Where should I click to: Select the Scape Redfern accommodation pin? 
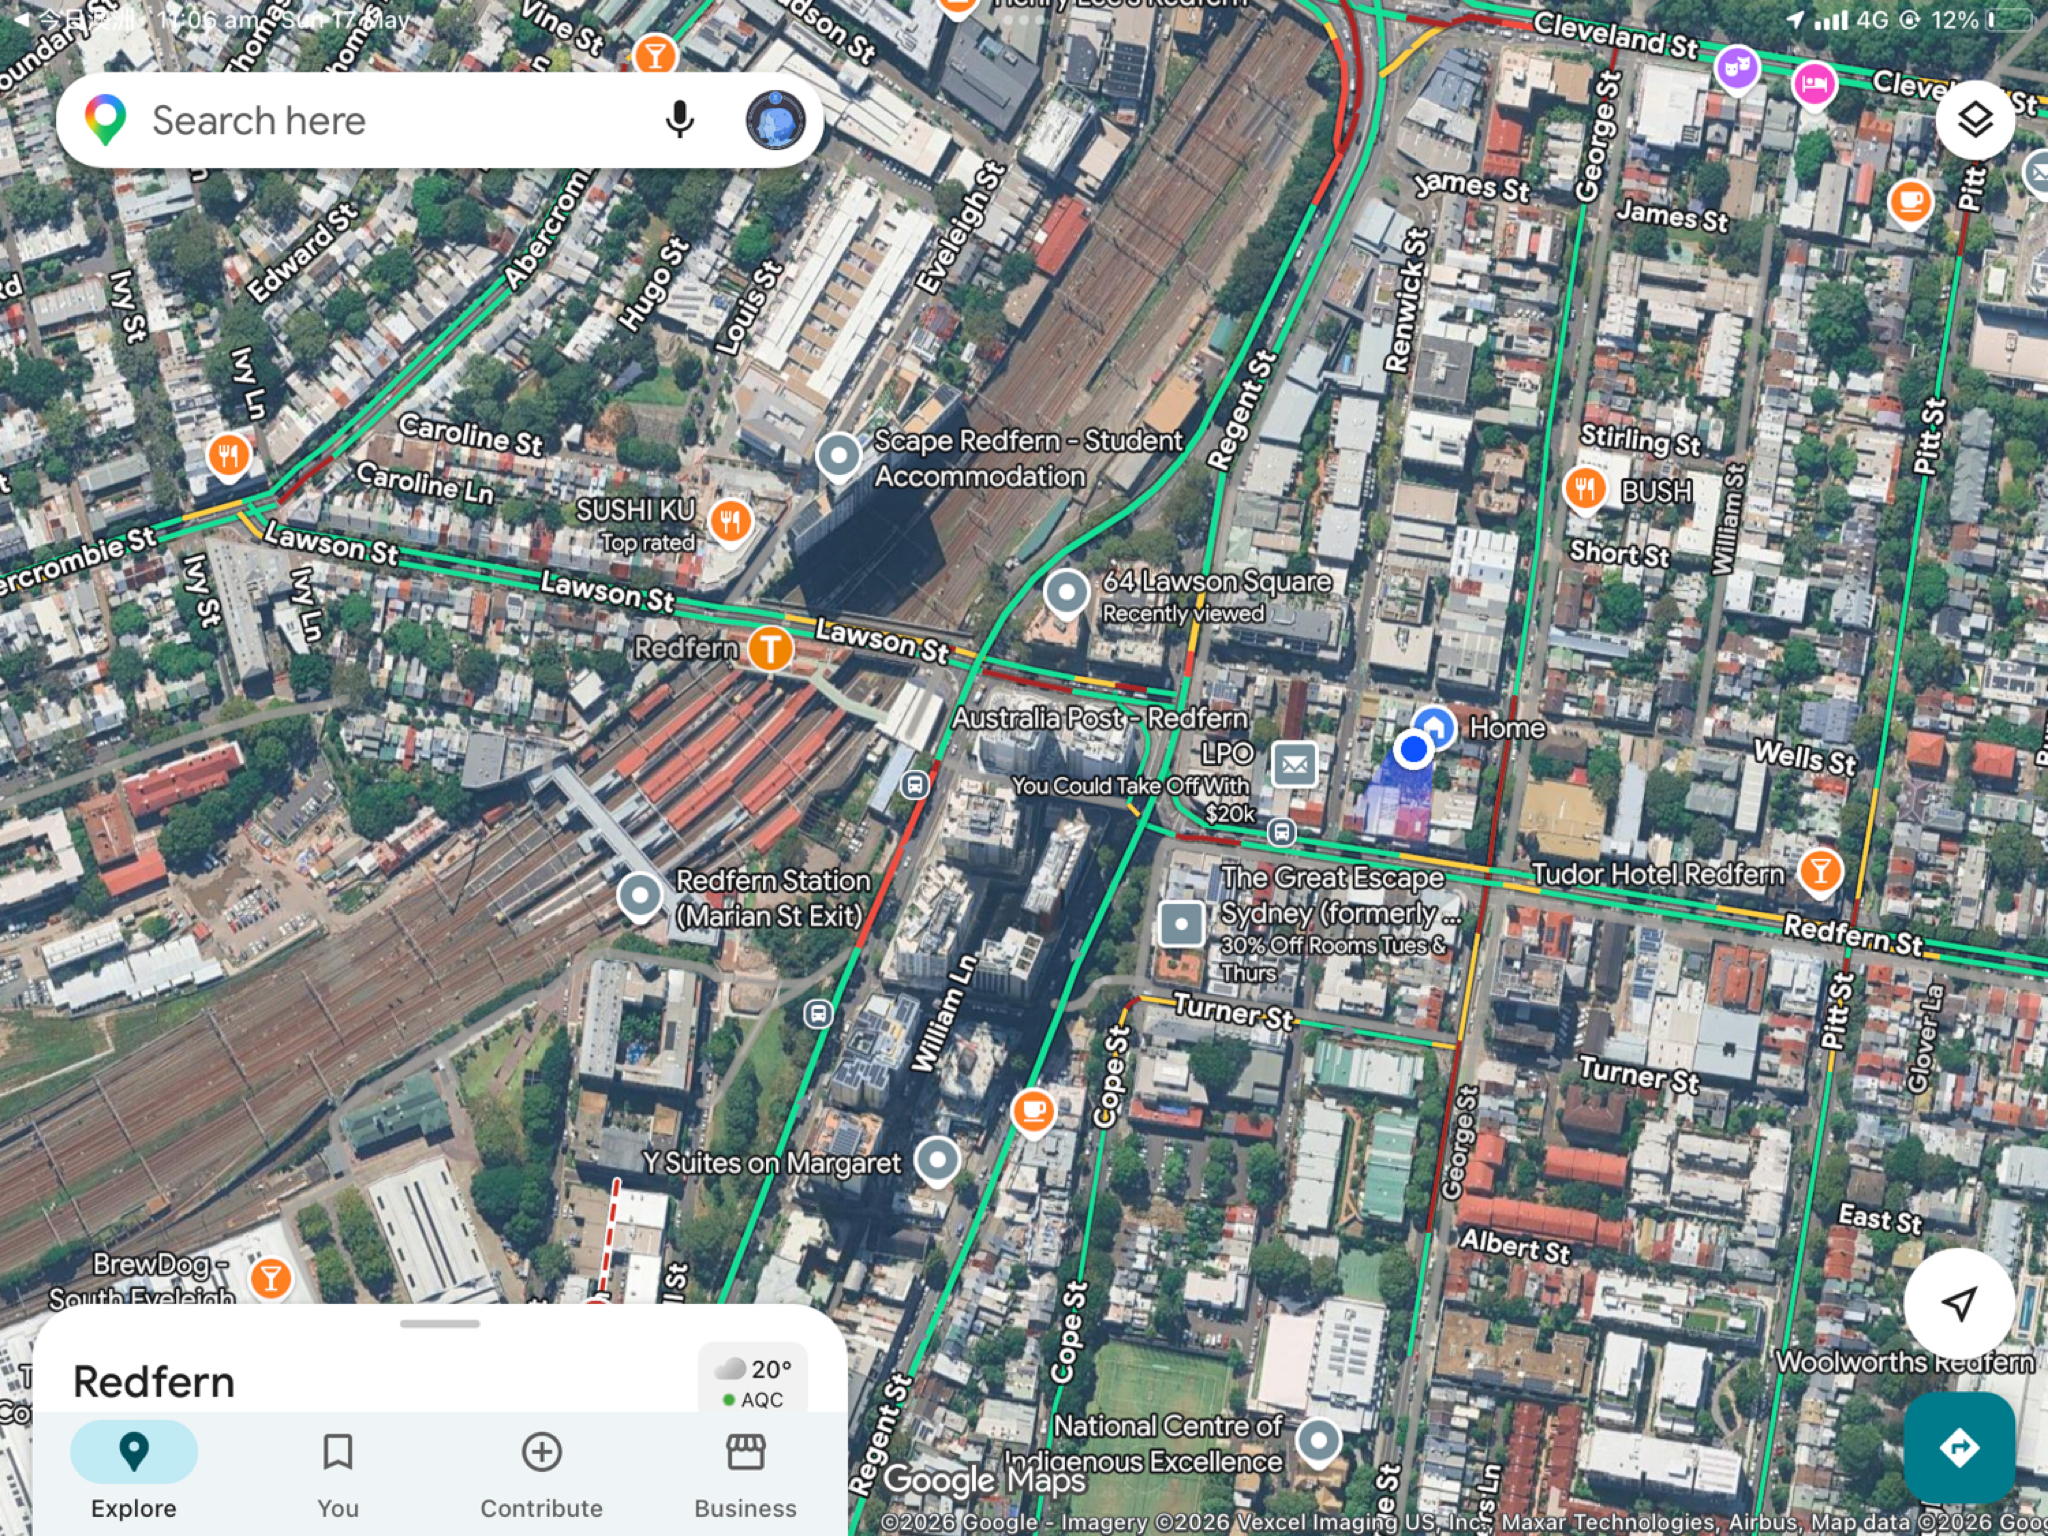838,457
